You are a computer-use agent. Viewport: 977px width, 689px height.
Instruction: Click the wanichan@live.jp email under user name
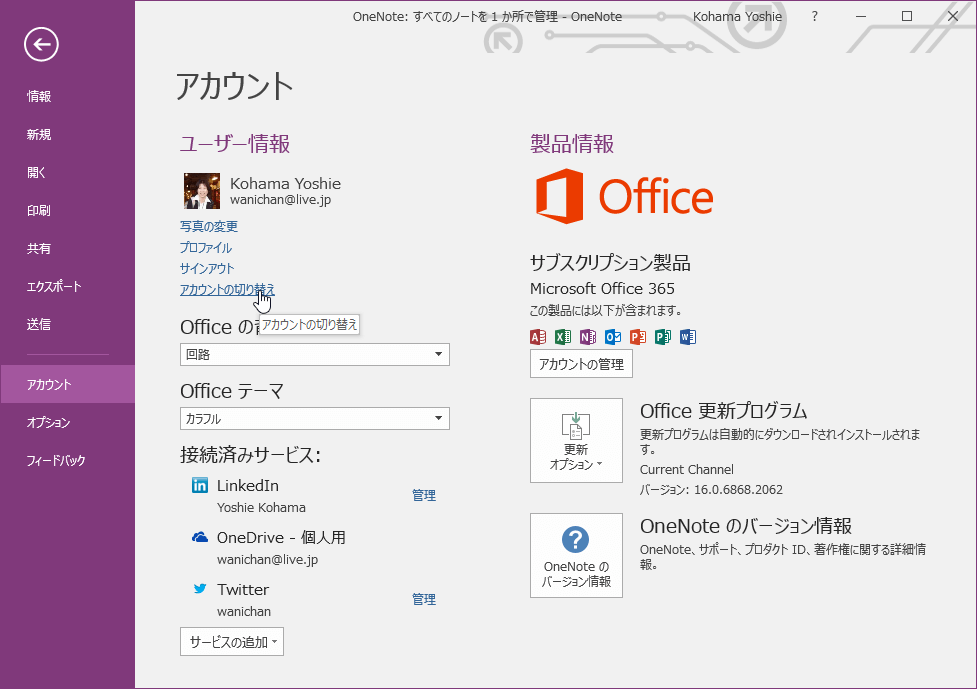tap(280, 200)
